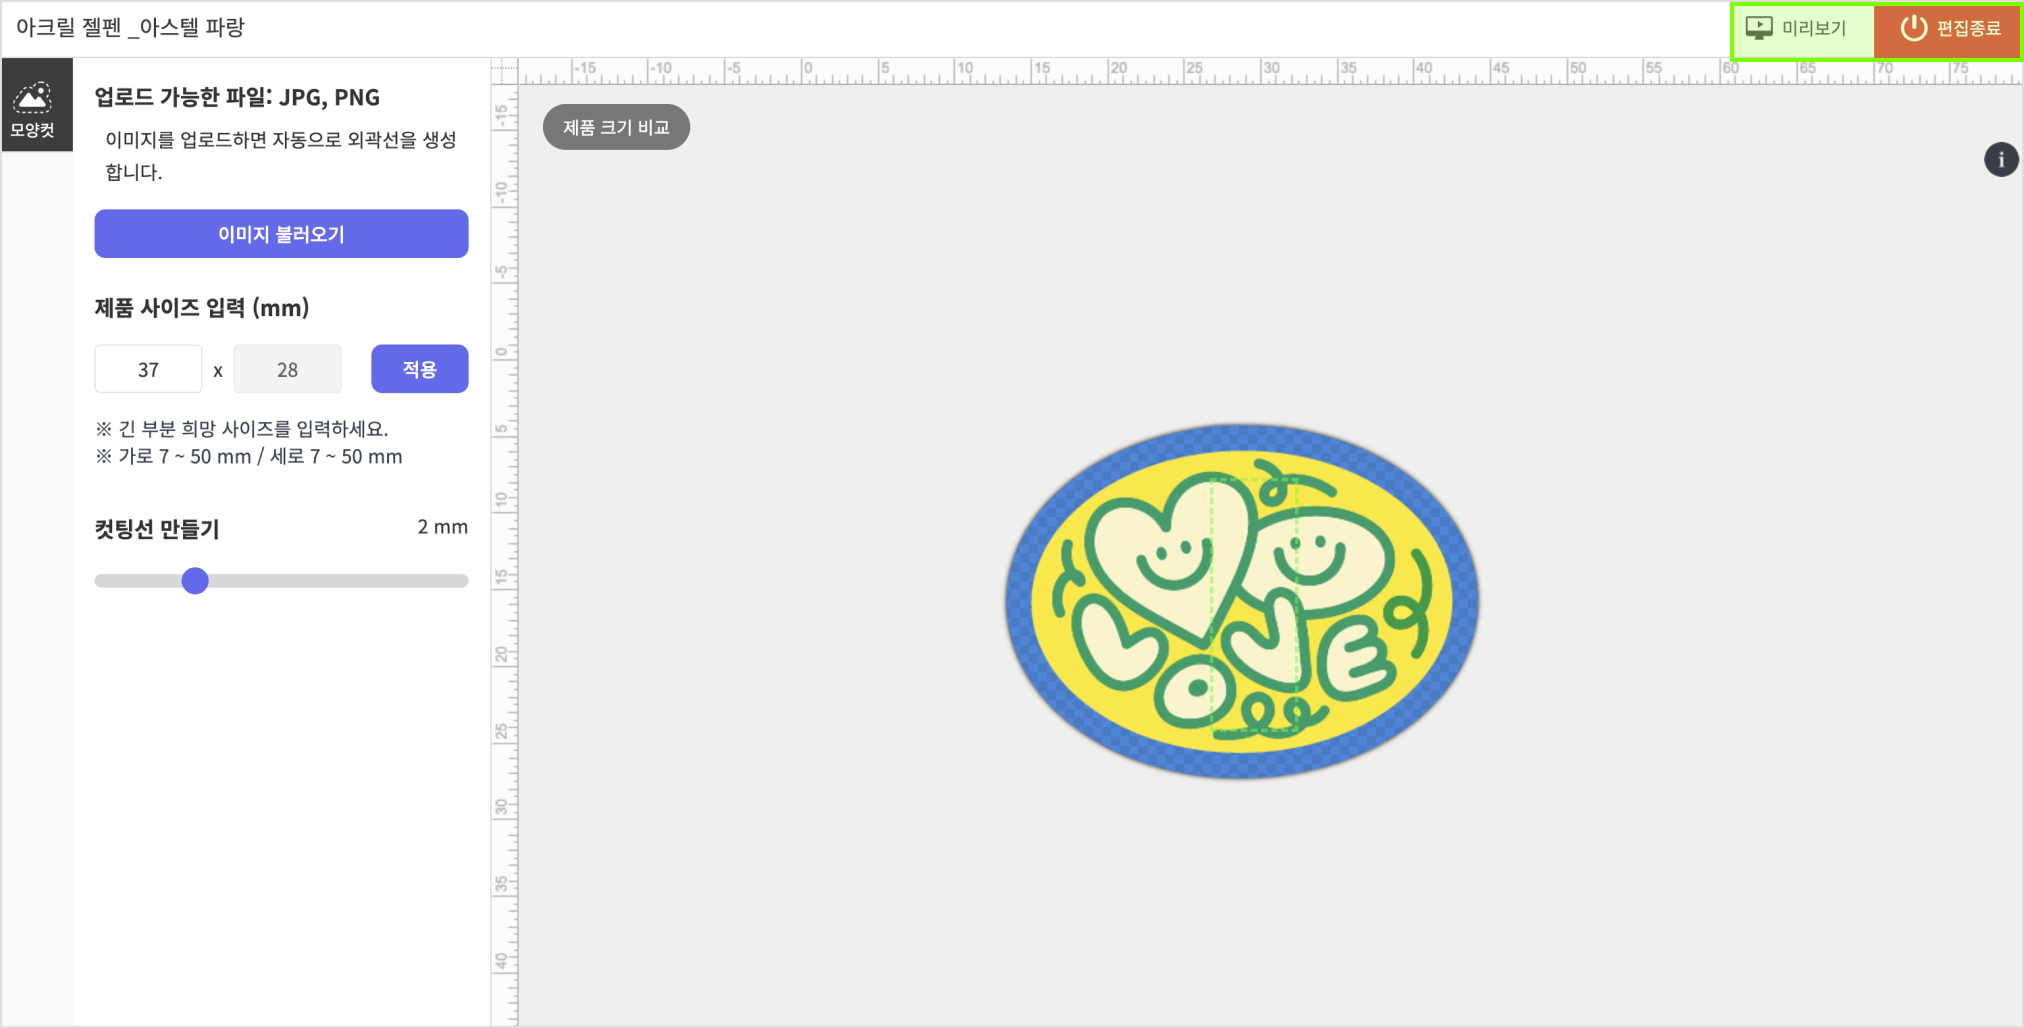Focus the width field showing 37
2024x1028 pixels.
148,370
